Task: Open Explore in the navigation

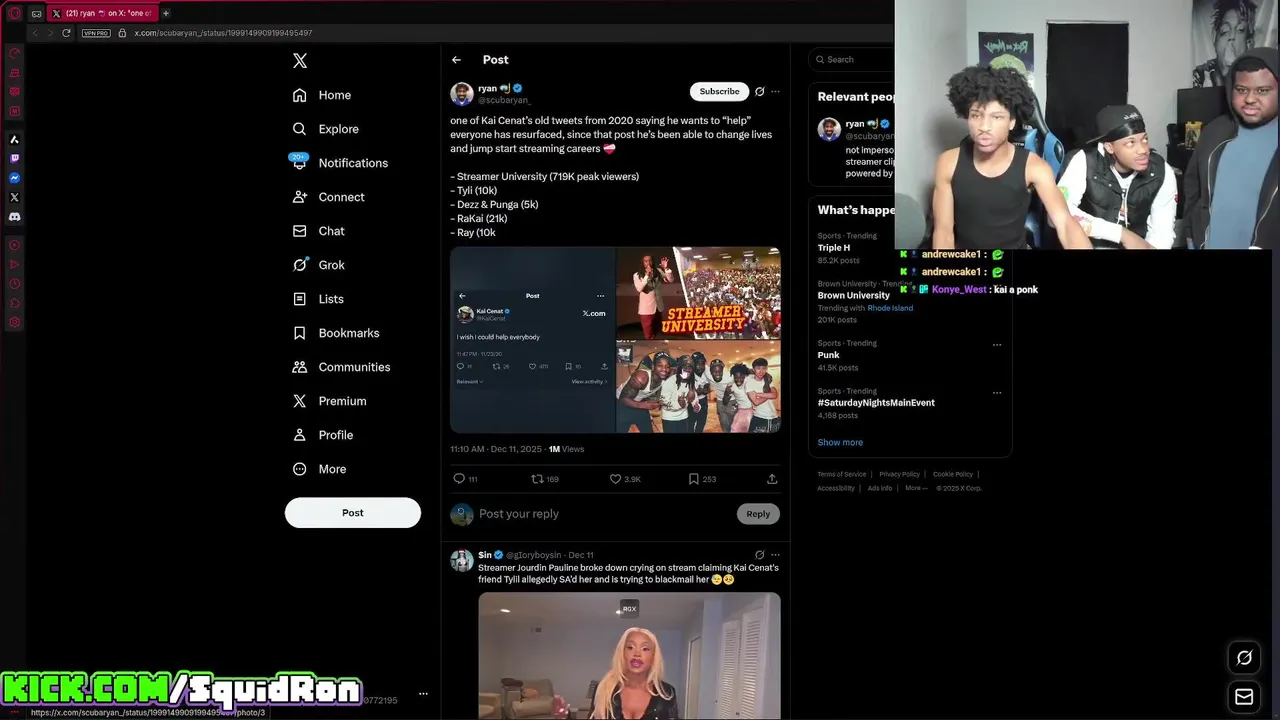Action: (x=326, y=129)
